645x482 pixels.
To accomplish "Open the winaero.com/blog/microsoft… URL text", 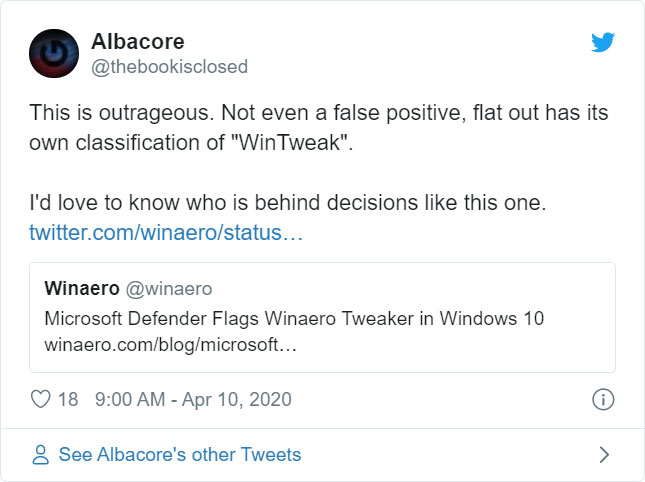I will pos(170,345).
